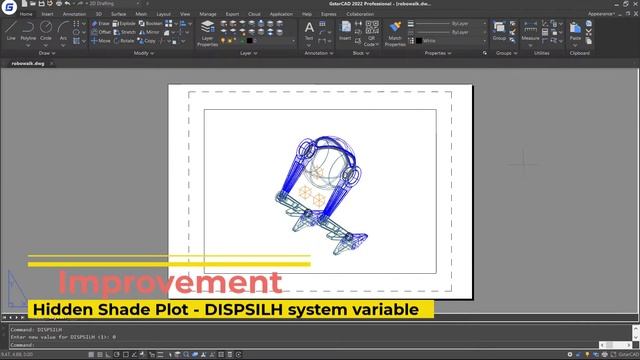Viewport: 640px width, 360px height.
Task: Expand the Properties panel dropdown
Action: tap(438, 53)
